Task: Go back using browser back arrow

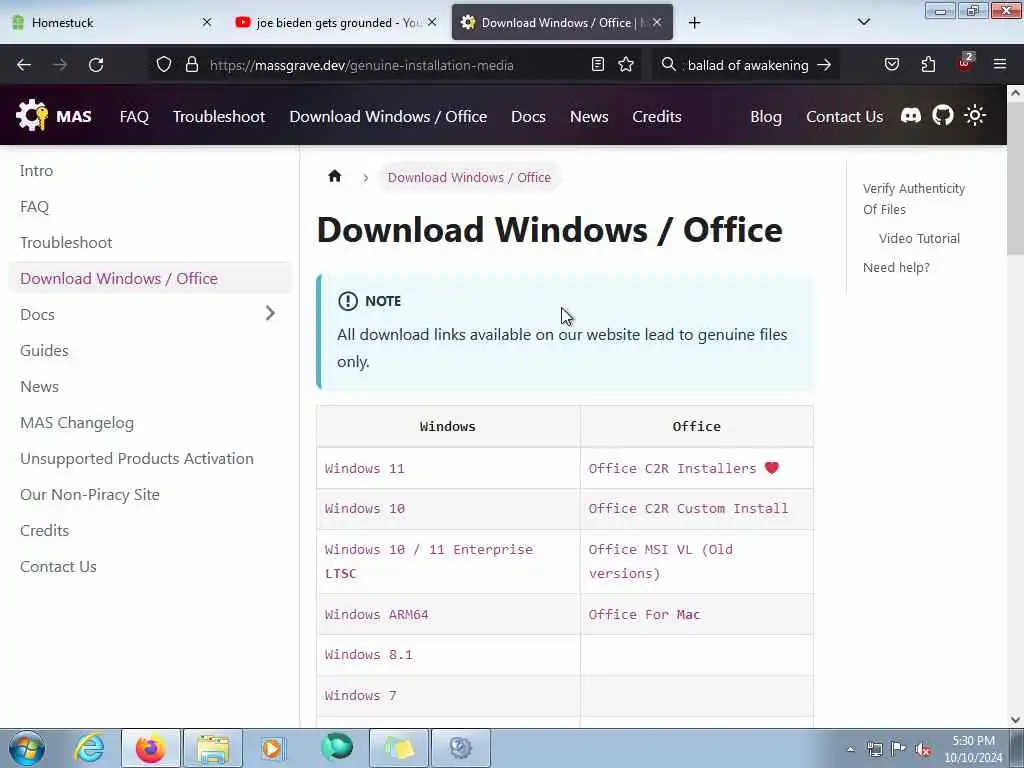Action: tap(24, 65)
